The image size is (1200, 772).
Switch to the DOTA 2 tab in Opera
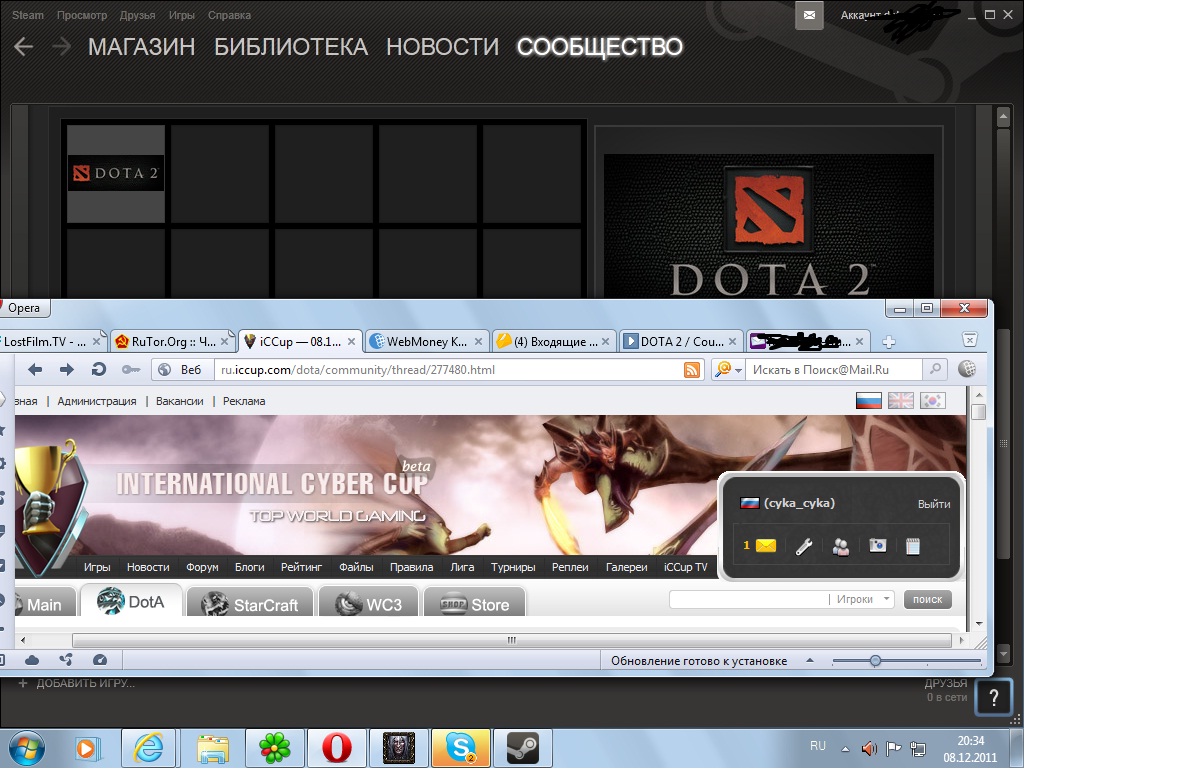(681, 341)
